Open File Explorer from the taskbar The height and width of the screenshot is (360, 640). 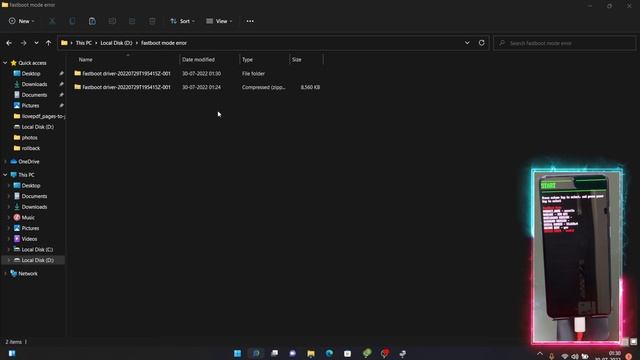pyautogui.click(x=311, y=353)
